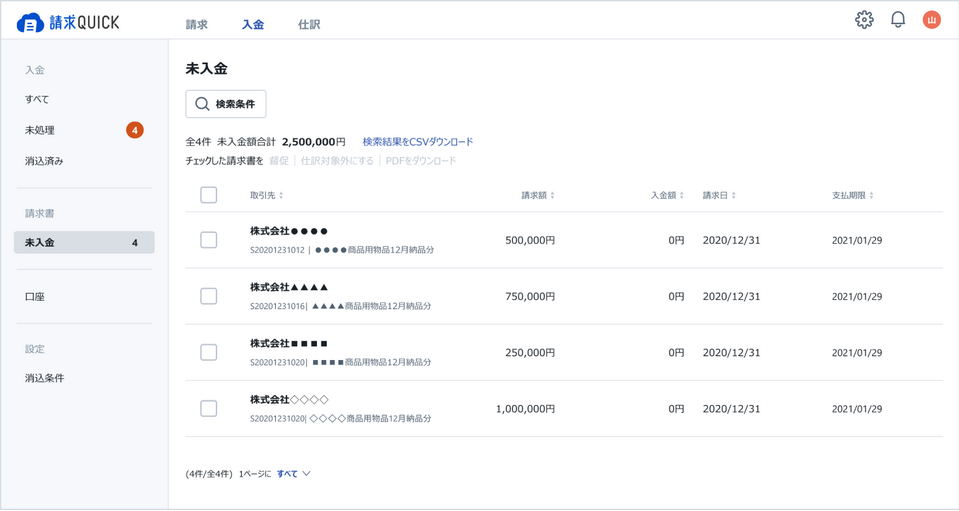
Task: Sort by 取引先 column arrow
Action: coord(281,196)
